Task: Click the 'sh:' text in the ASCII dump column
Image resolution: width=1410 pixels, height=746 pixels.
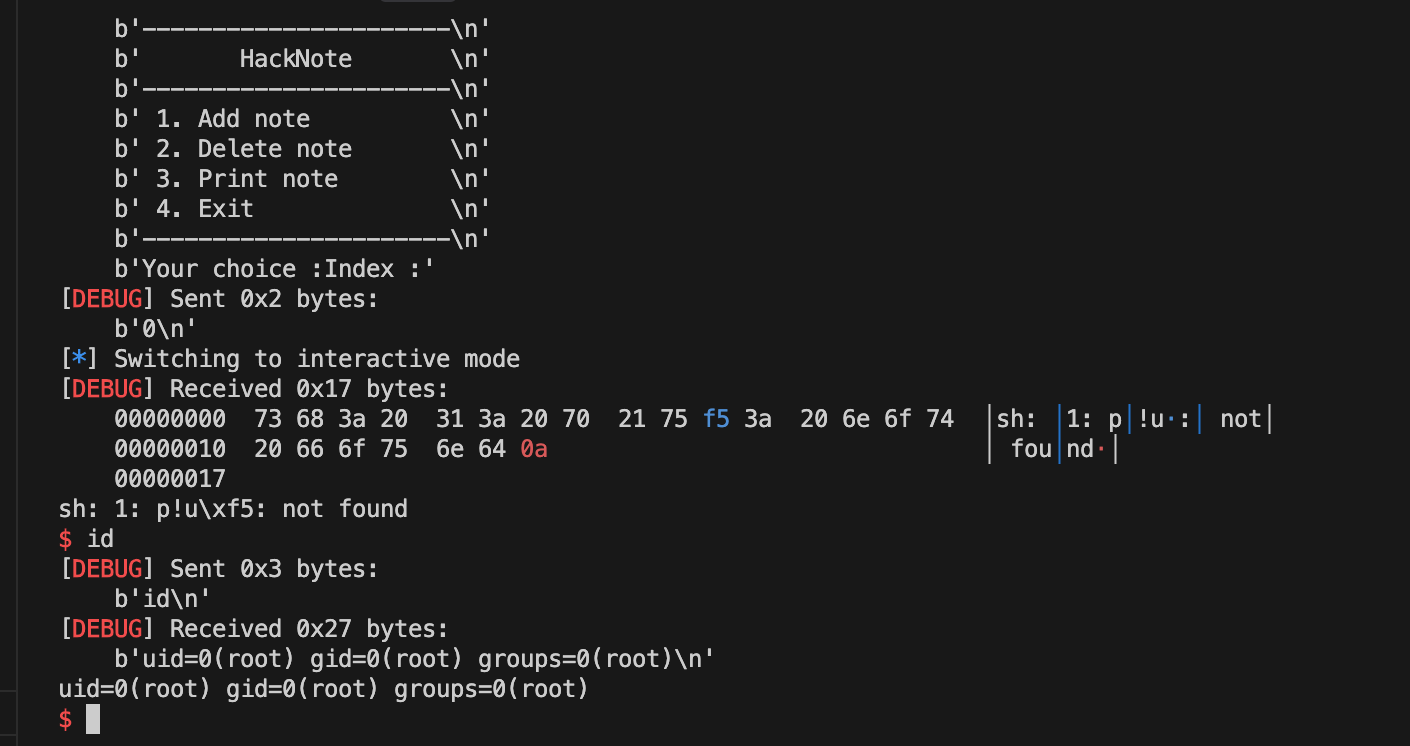Action: [x=1016, y=419]
